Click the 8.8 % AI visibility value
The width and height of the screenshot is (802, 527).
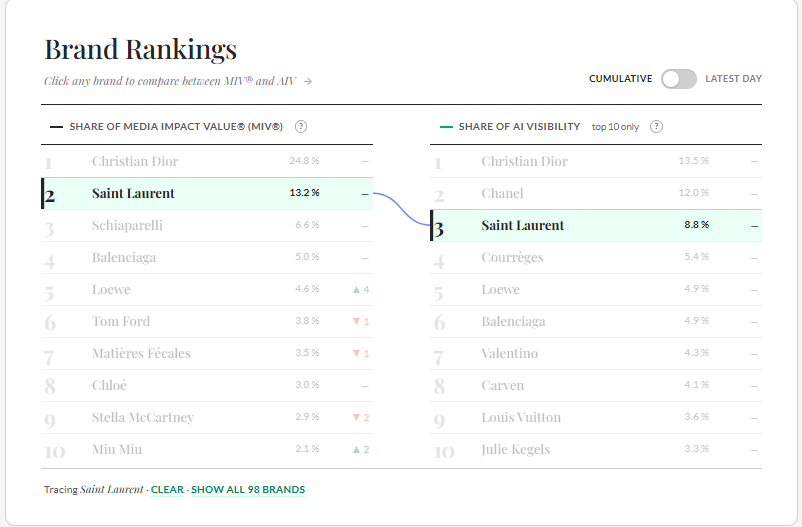697,225
